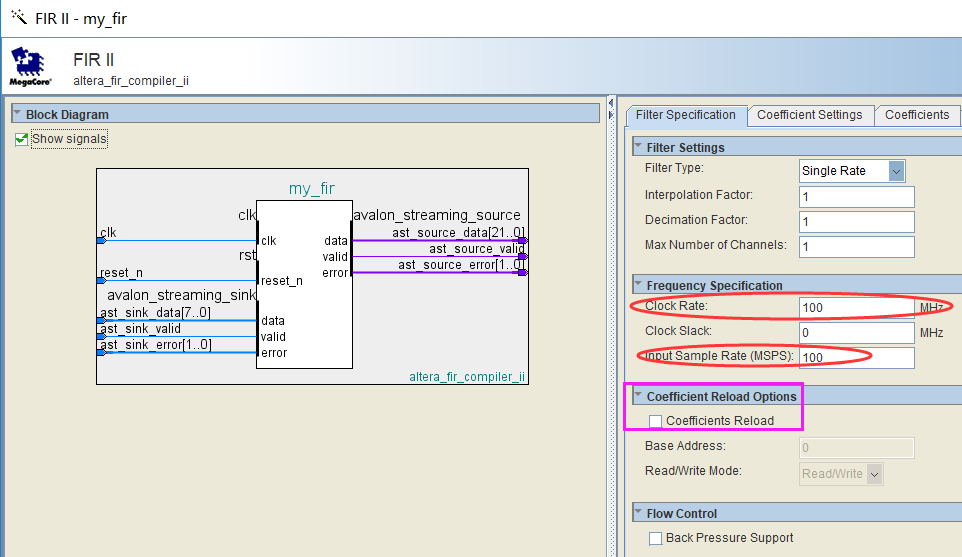Collapse the Block Diagram panel
The image size is (962, 557).
click(17, 113)
